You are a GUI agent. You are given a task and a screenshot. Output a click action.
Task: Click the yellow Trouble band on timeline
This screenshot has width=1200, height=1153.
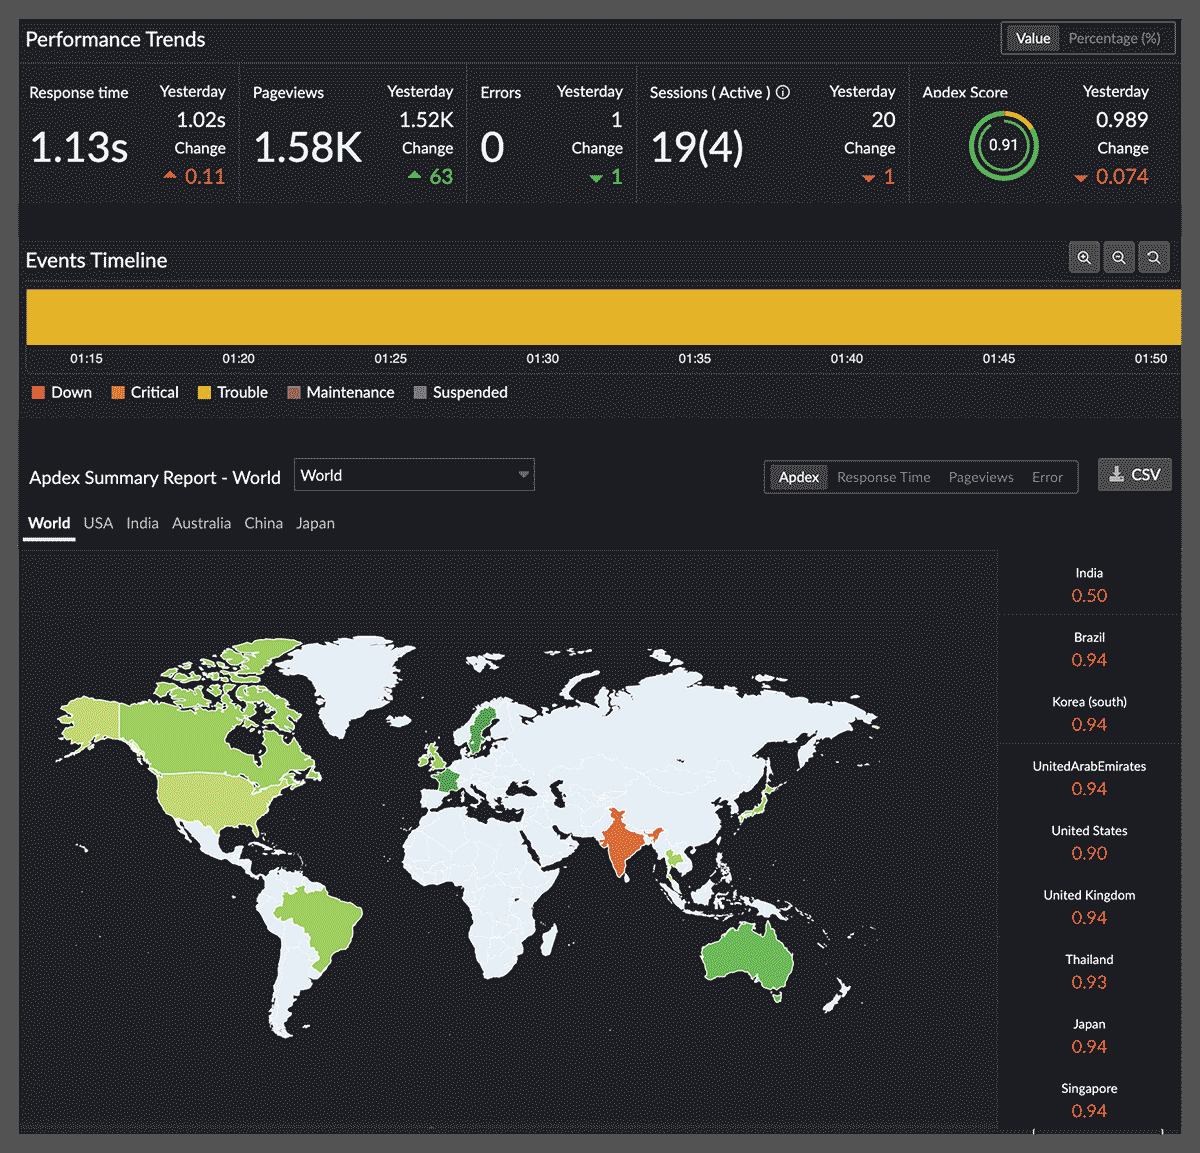pos(600,316)
